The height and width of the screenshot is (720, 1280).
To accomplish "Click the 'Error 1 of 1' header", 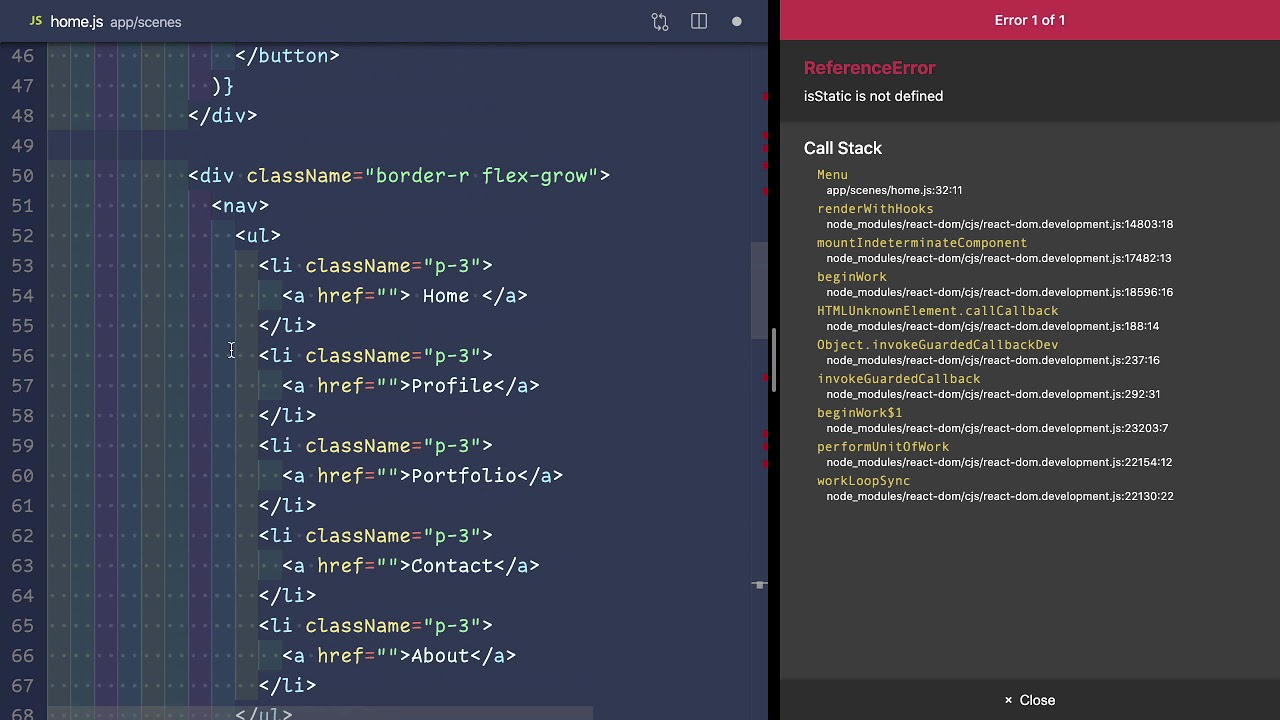I will [x=1030, y=20].
